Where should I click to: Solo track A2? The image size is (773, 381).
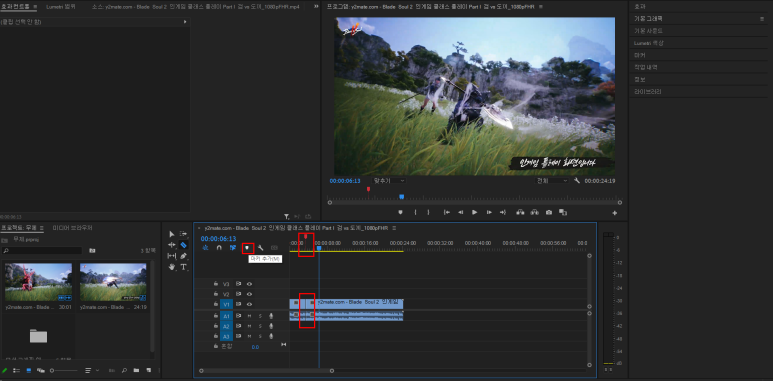pos(260,326)
